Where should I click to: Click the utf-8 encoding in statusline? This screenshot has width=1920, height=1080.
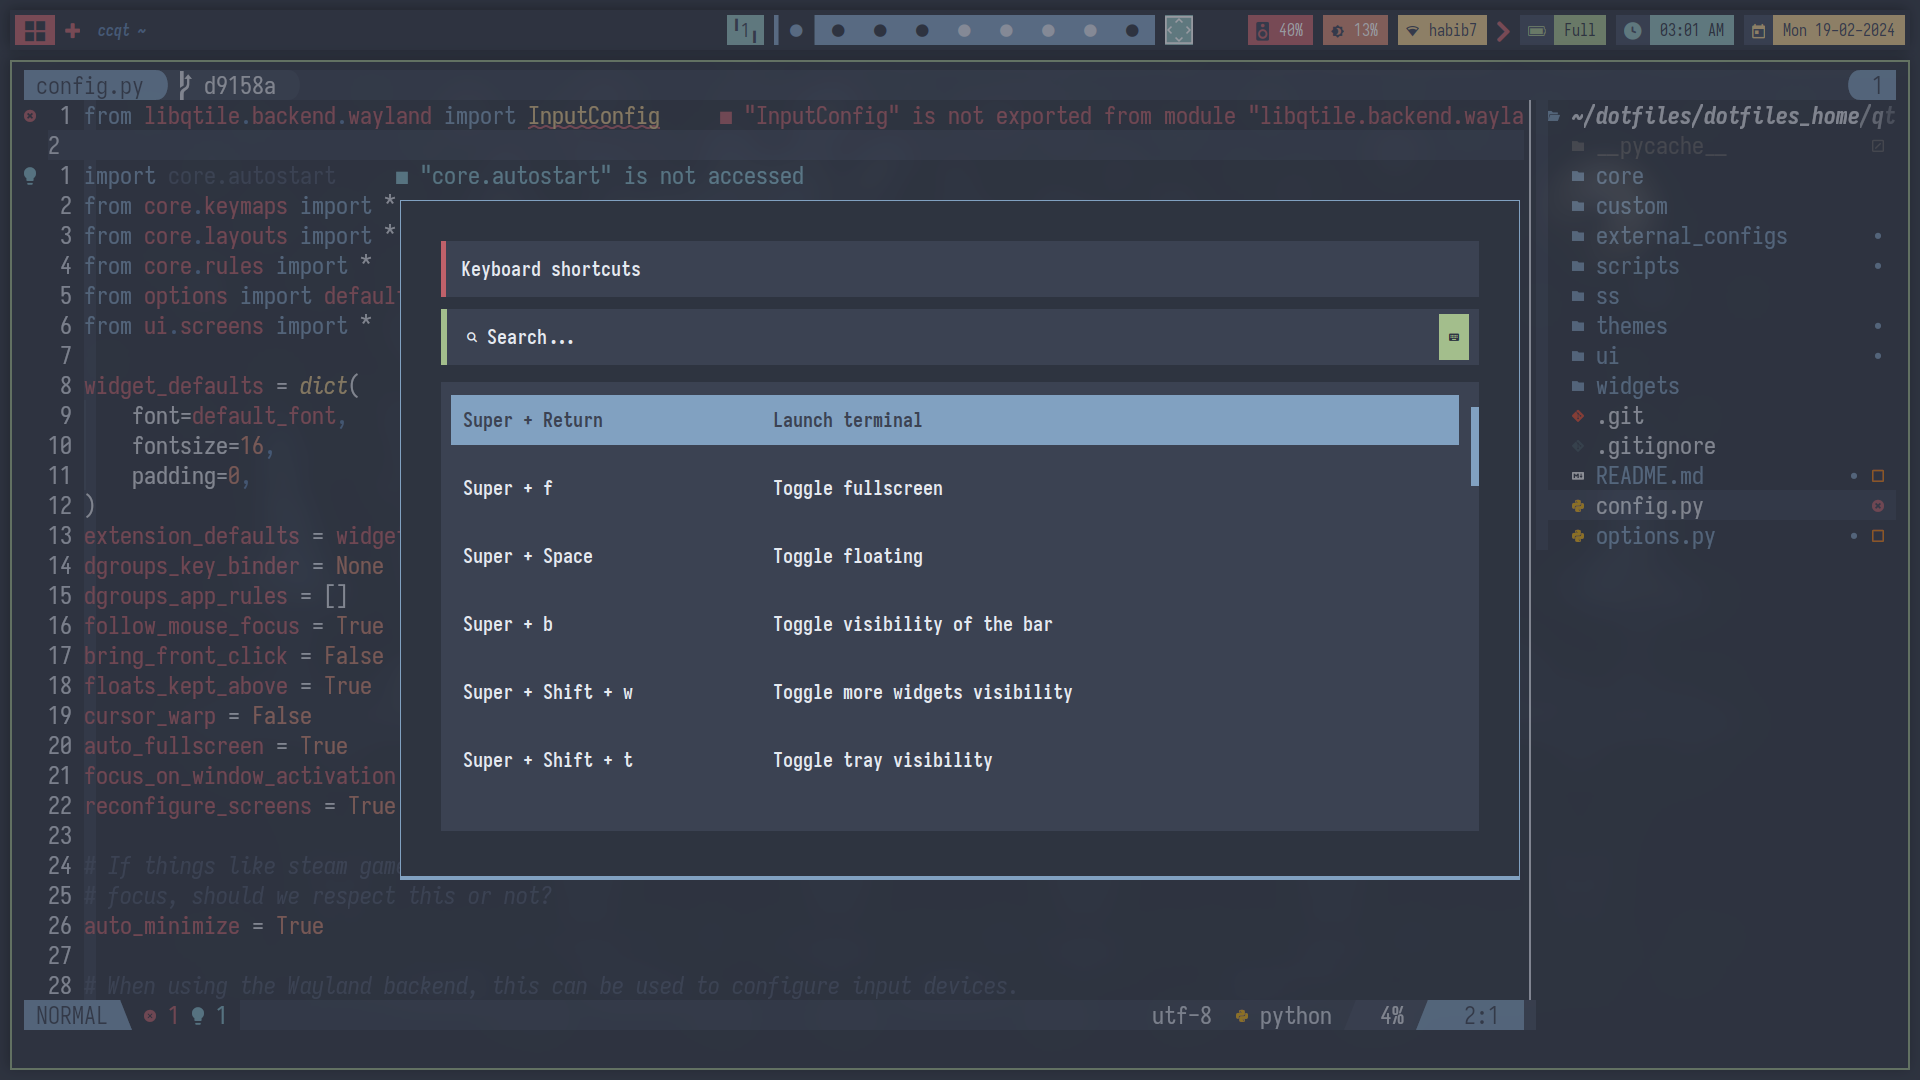click(x=1181, y=1016)
